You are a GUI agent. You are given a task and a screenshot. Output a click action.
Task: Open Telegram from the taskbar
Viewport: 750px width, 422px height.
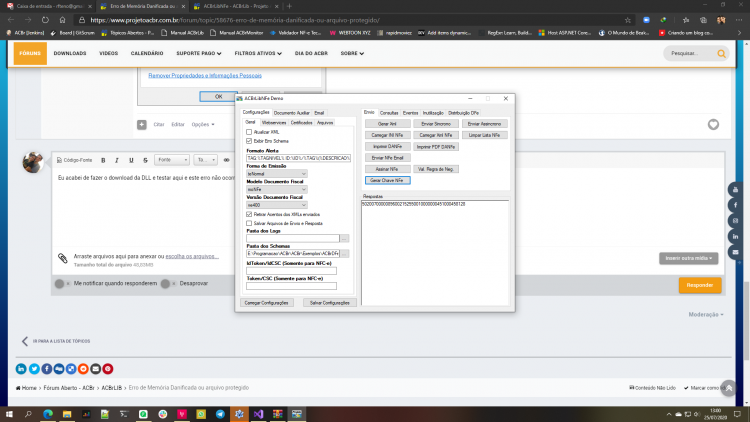tap(220, 414)
